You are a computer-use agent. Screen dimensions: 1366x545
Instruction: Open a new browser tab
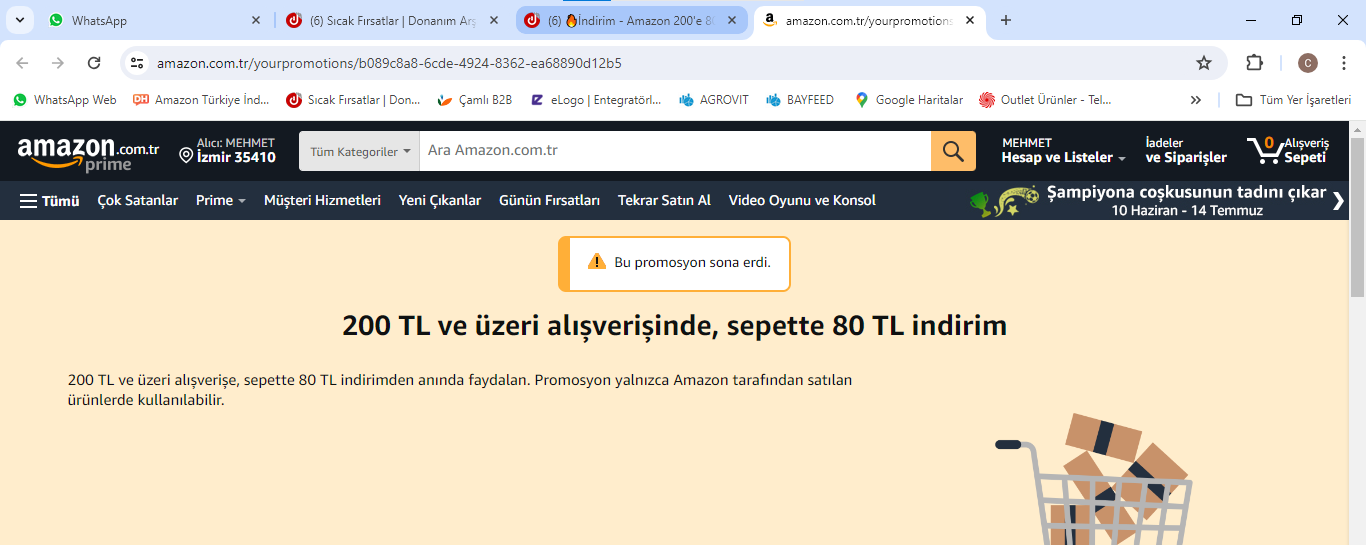click(x=1006, y=20)
